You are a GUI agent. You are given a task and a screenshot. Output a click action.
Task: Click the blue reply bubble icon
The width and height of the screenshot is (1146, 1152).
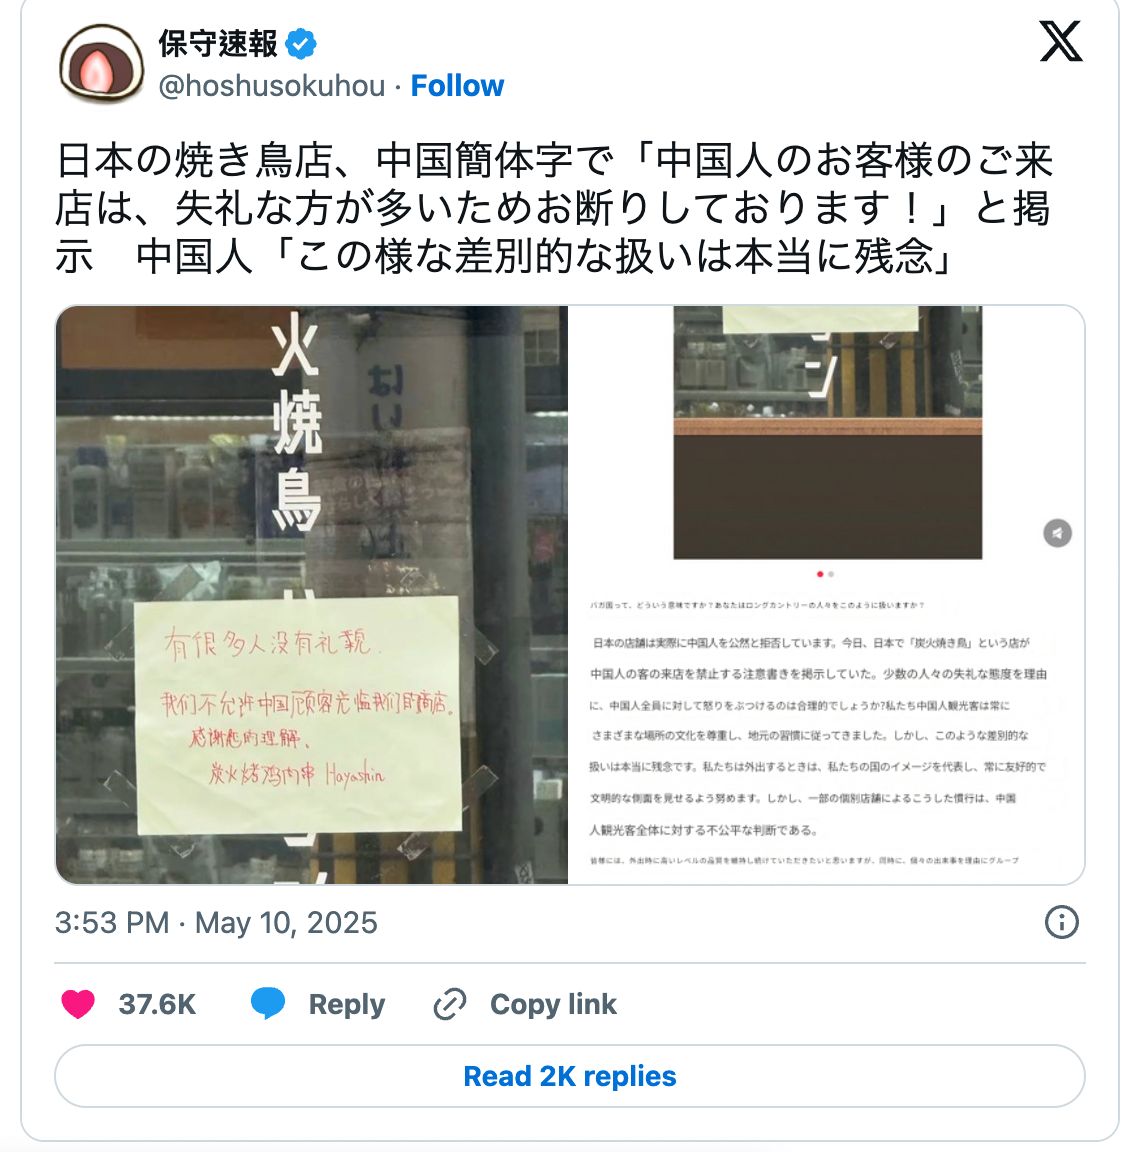tap(267, 1004)
